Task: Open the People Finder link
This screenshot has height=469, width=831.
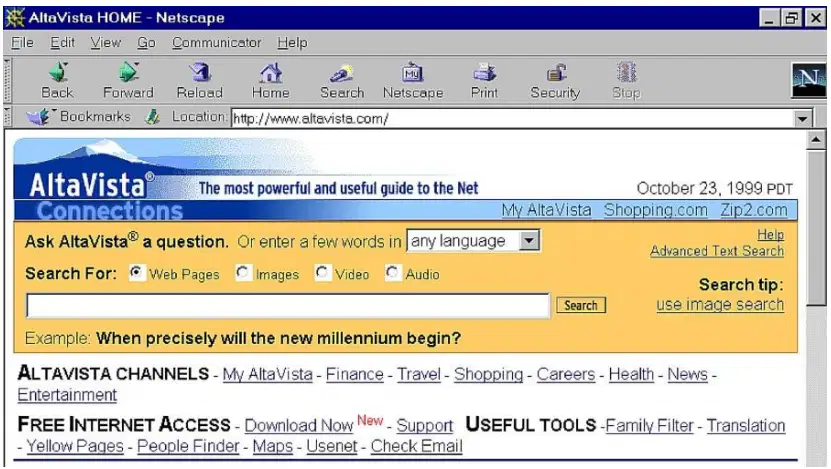Action: (188, 446)
